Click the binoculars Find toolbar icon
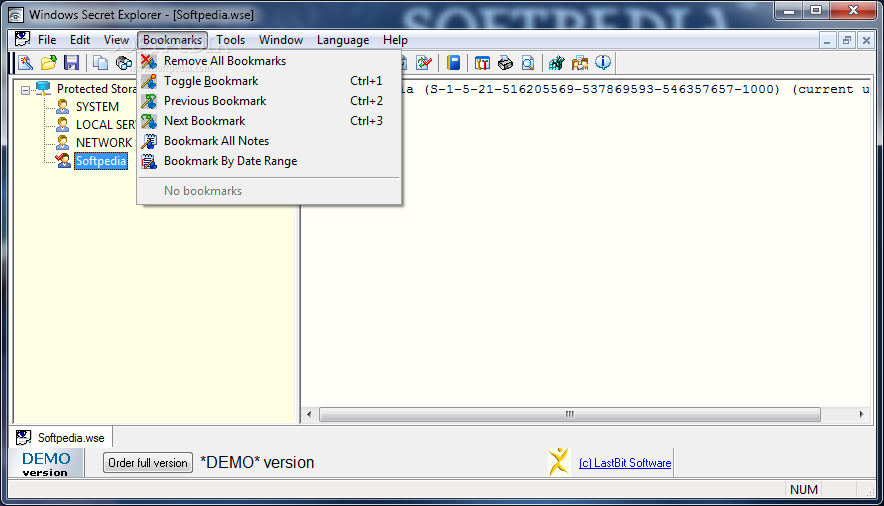Viewport: 884px width, 506px height. click(123, 63)
